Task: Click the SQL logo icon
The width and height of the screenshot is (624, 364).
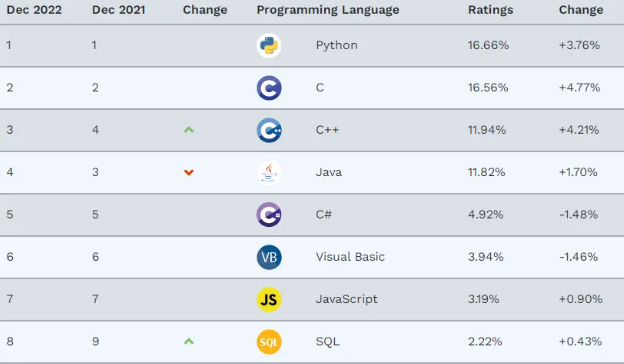Action: pyautogui.click(x=269, y=342)
